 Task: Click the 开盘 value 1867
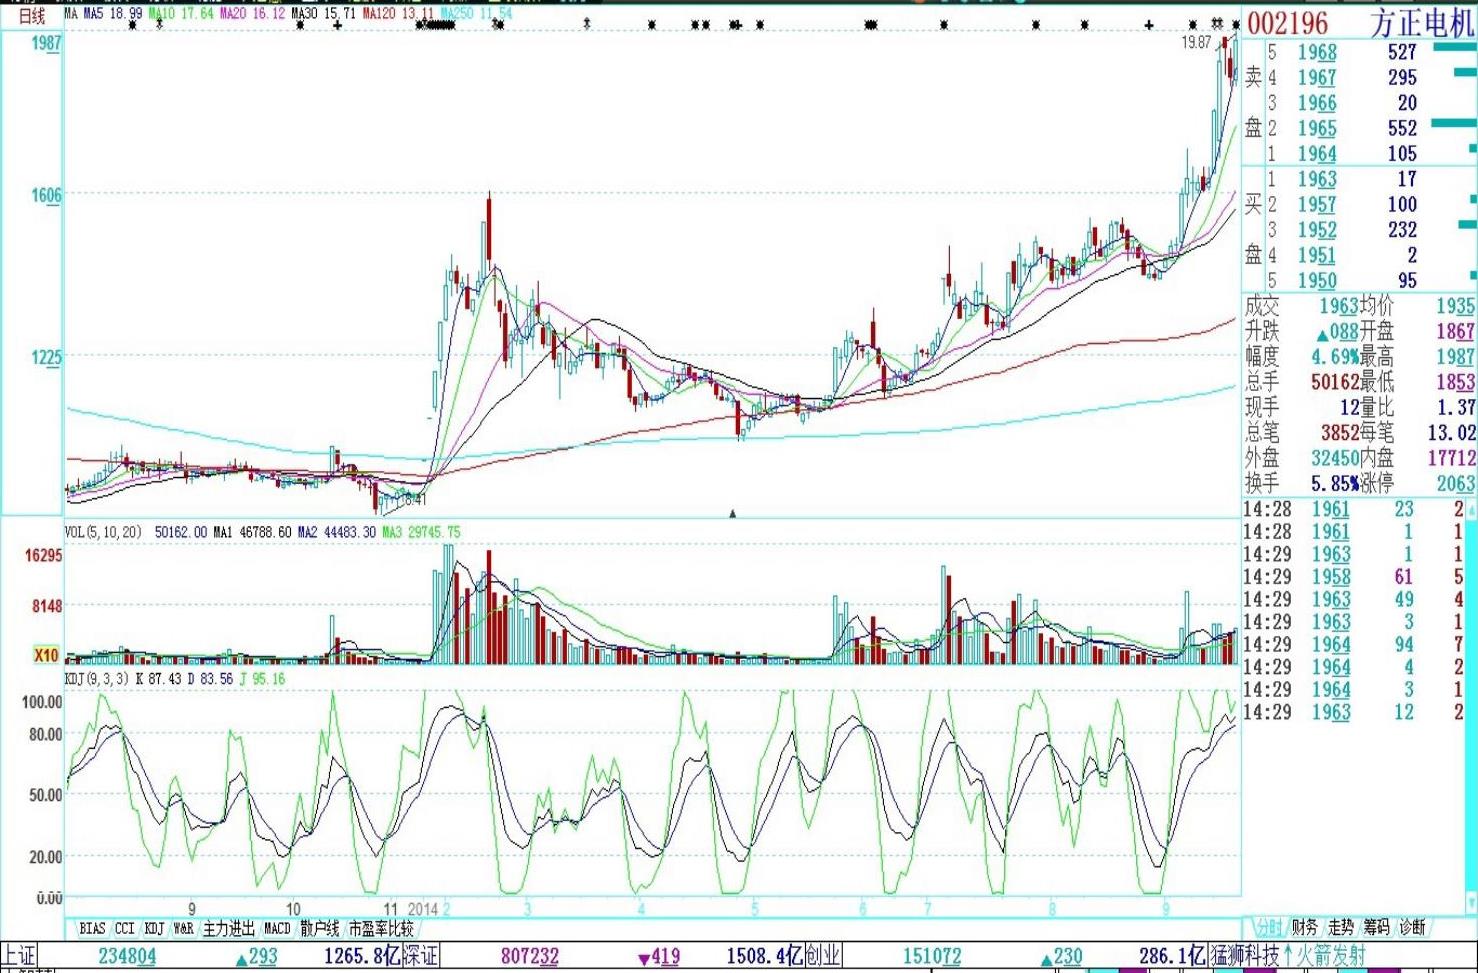pos(1455,331)
